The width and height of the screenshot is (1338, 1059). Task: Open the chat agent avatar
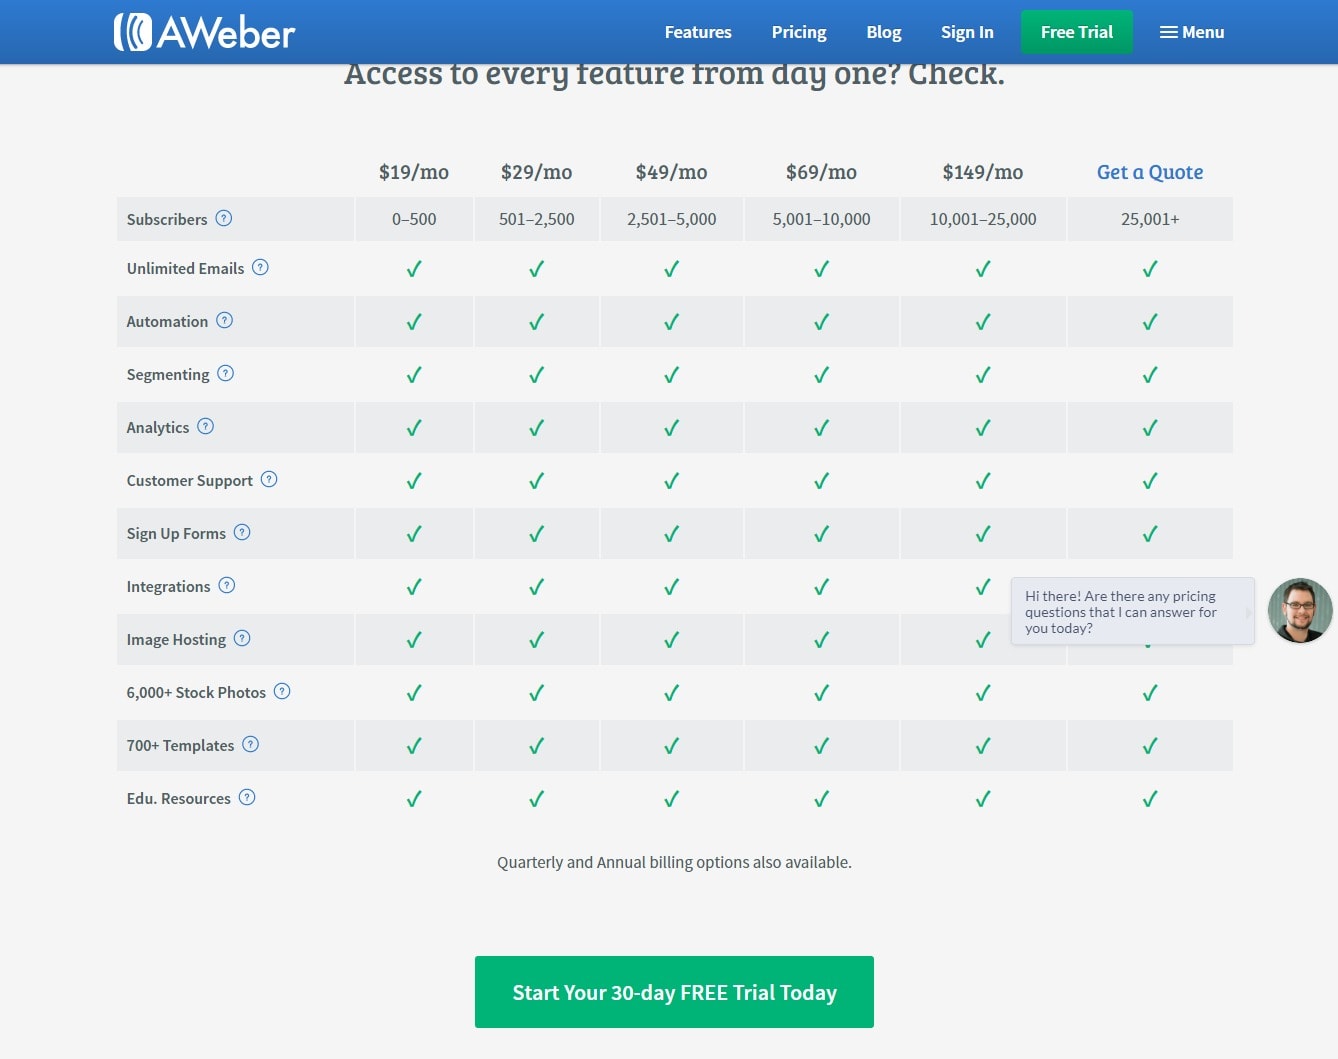click(x=1300, y=610)
